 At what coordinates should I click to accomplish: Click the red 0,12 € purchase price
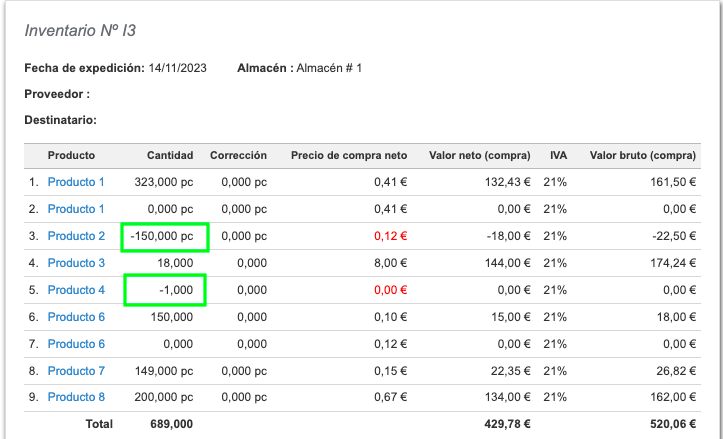pyautogui.click(x=391, y=236)
